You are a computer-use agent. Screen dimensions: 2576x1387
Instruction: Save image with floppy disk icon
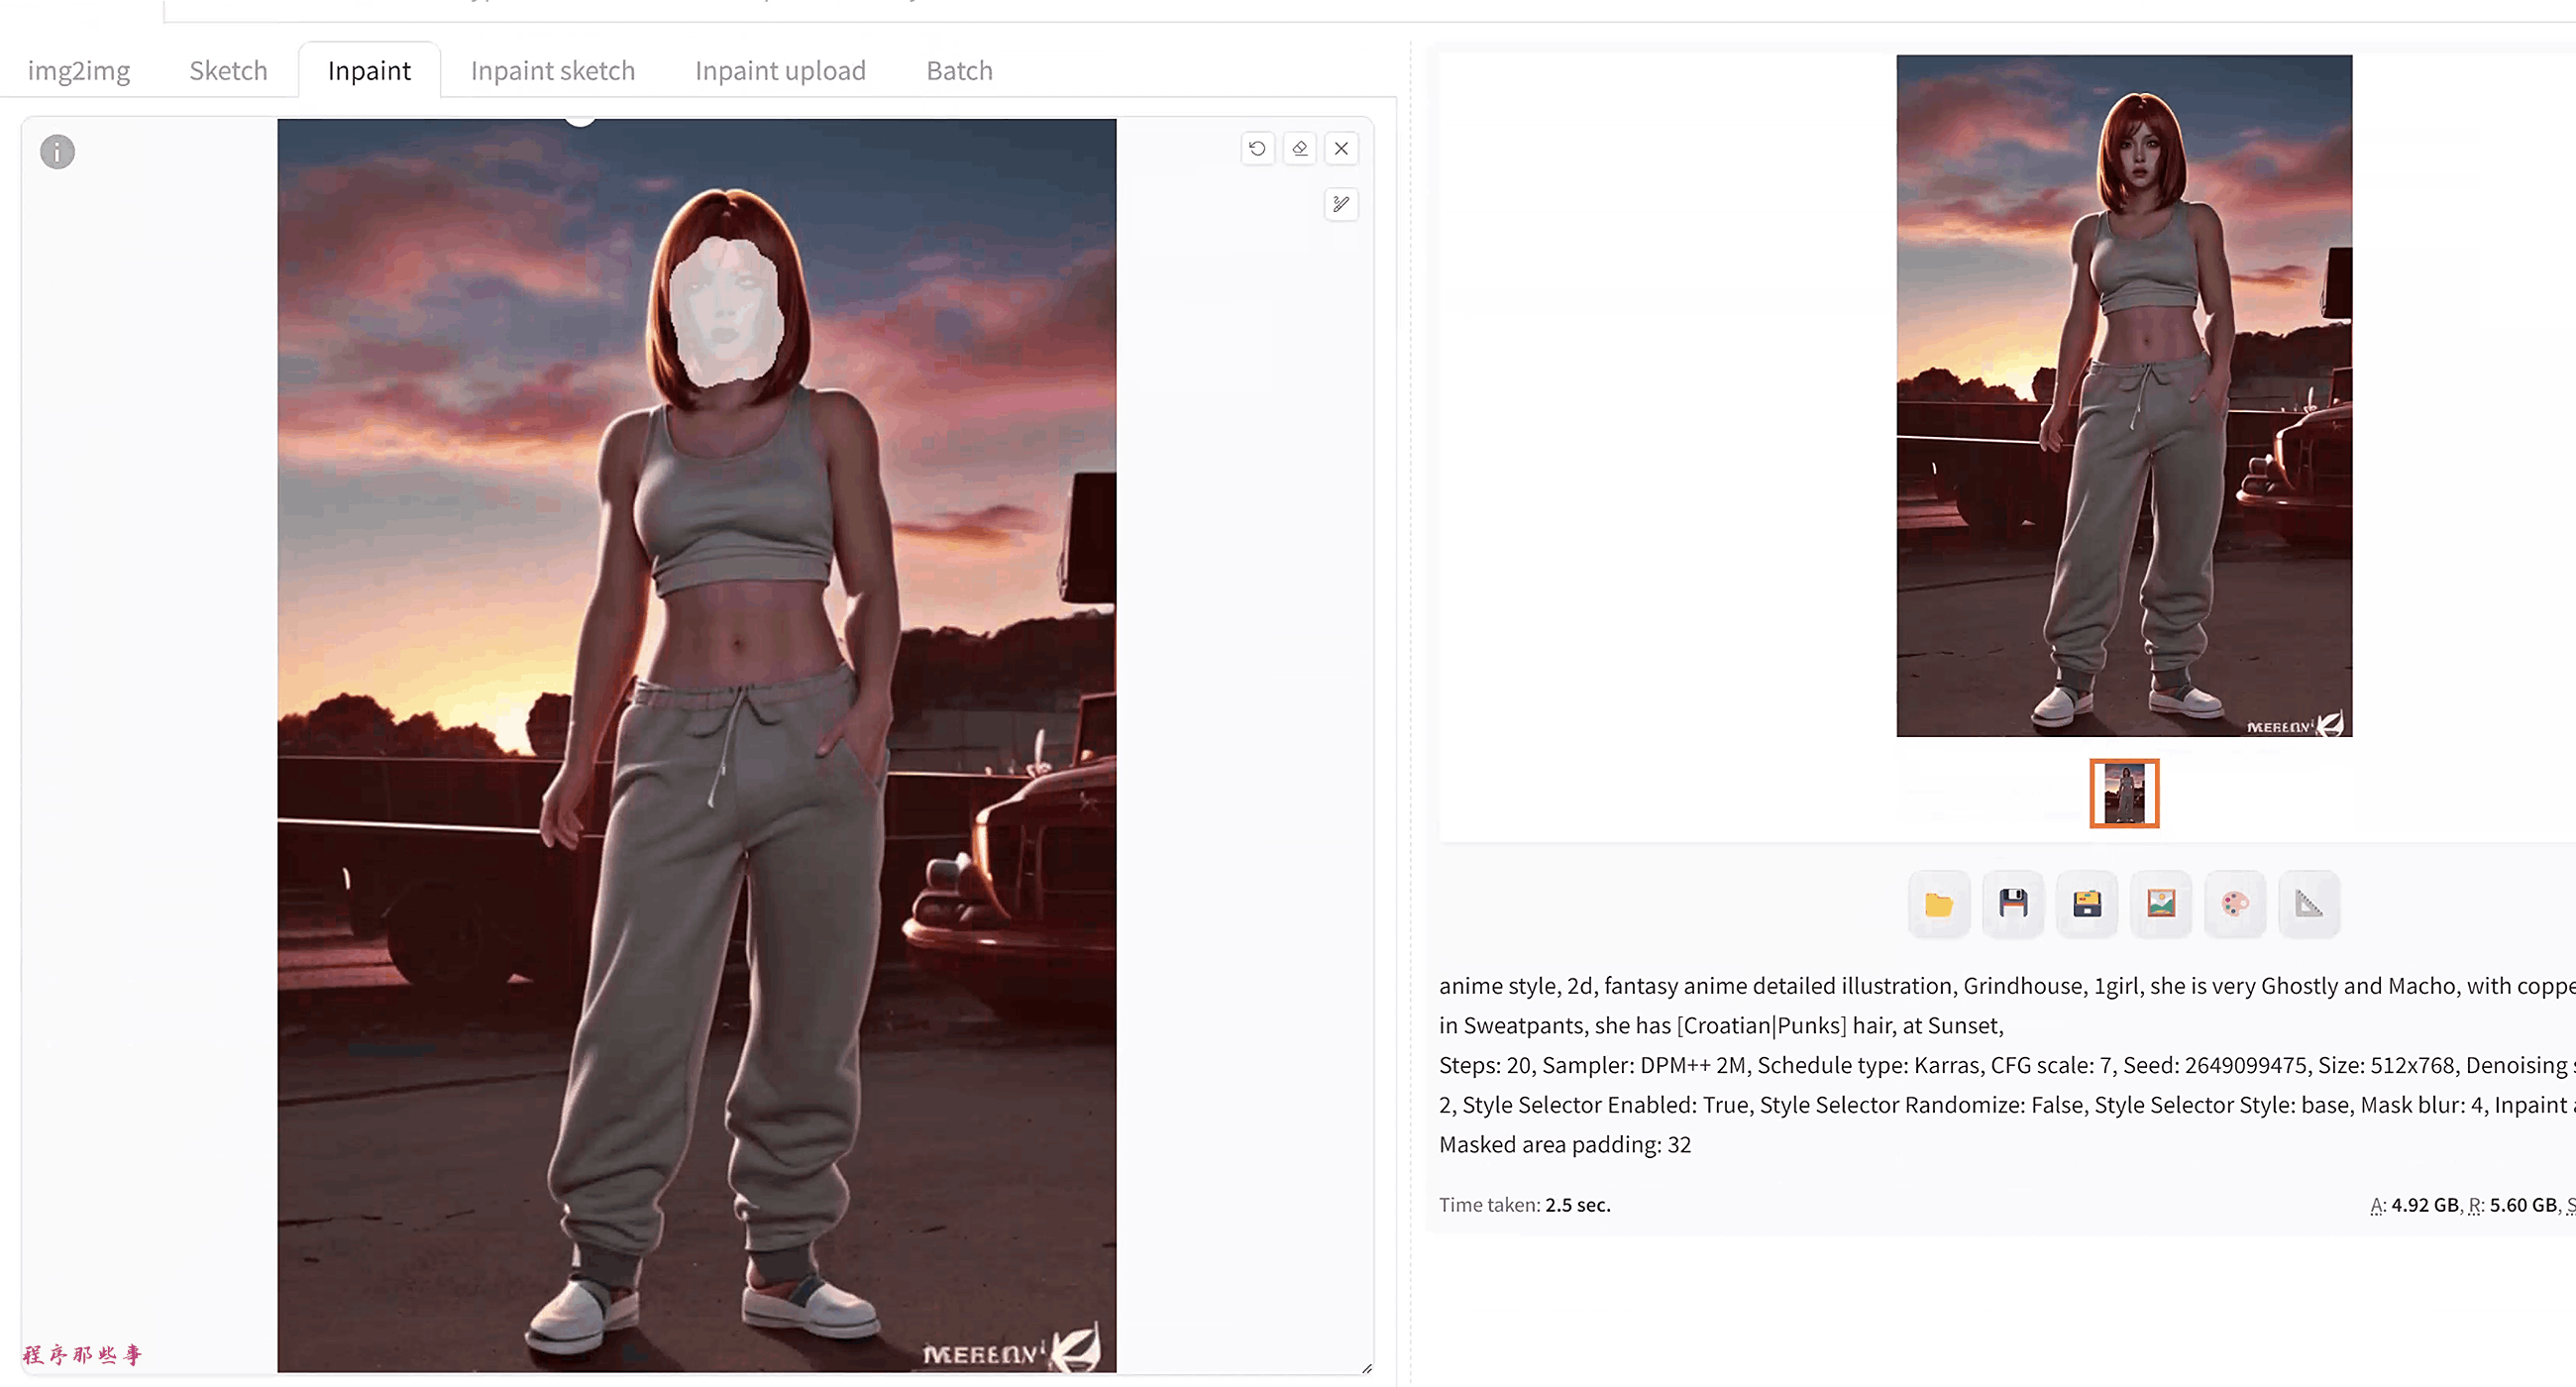click(x=2012, y=905)
